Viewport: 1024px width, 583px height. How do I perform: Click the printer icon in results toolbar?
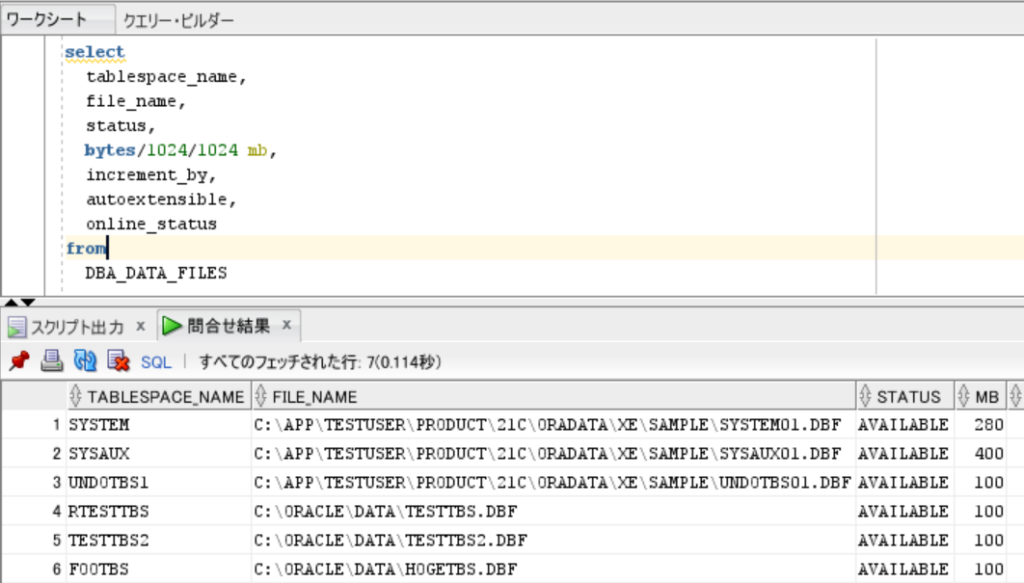tap(52, 361)
